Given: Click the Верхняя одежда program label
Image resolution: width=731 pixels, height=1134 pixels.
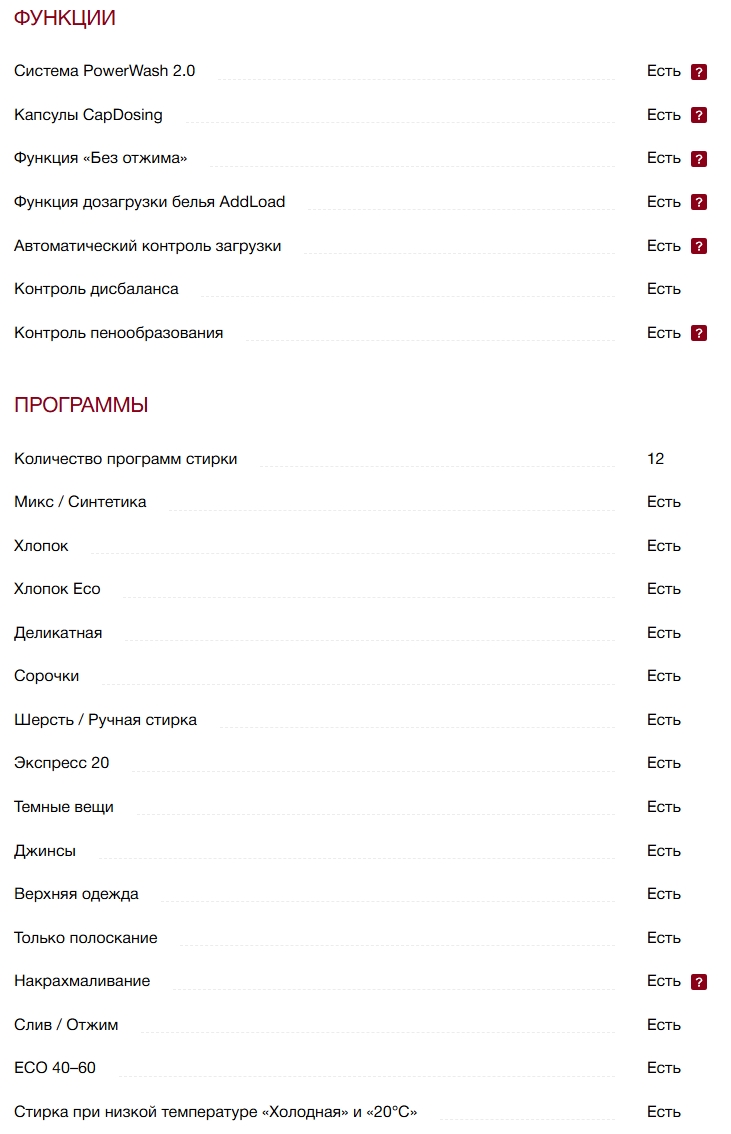Looking at the screenshot, I should (76, 894).
